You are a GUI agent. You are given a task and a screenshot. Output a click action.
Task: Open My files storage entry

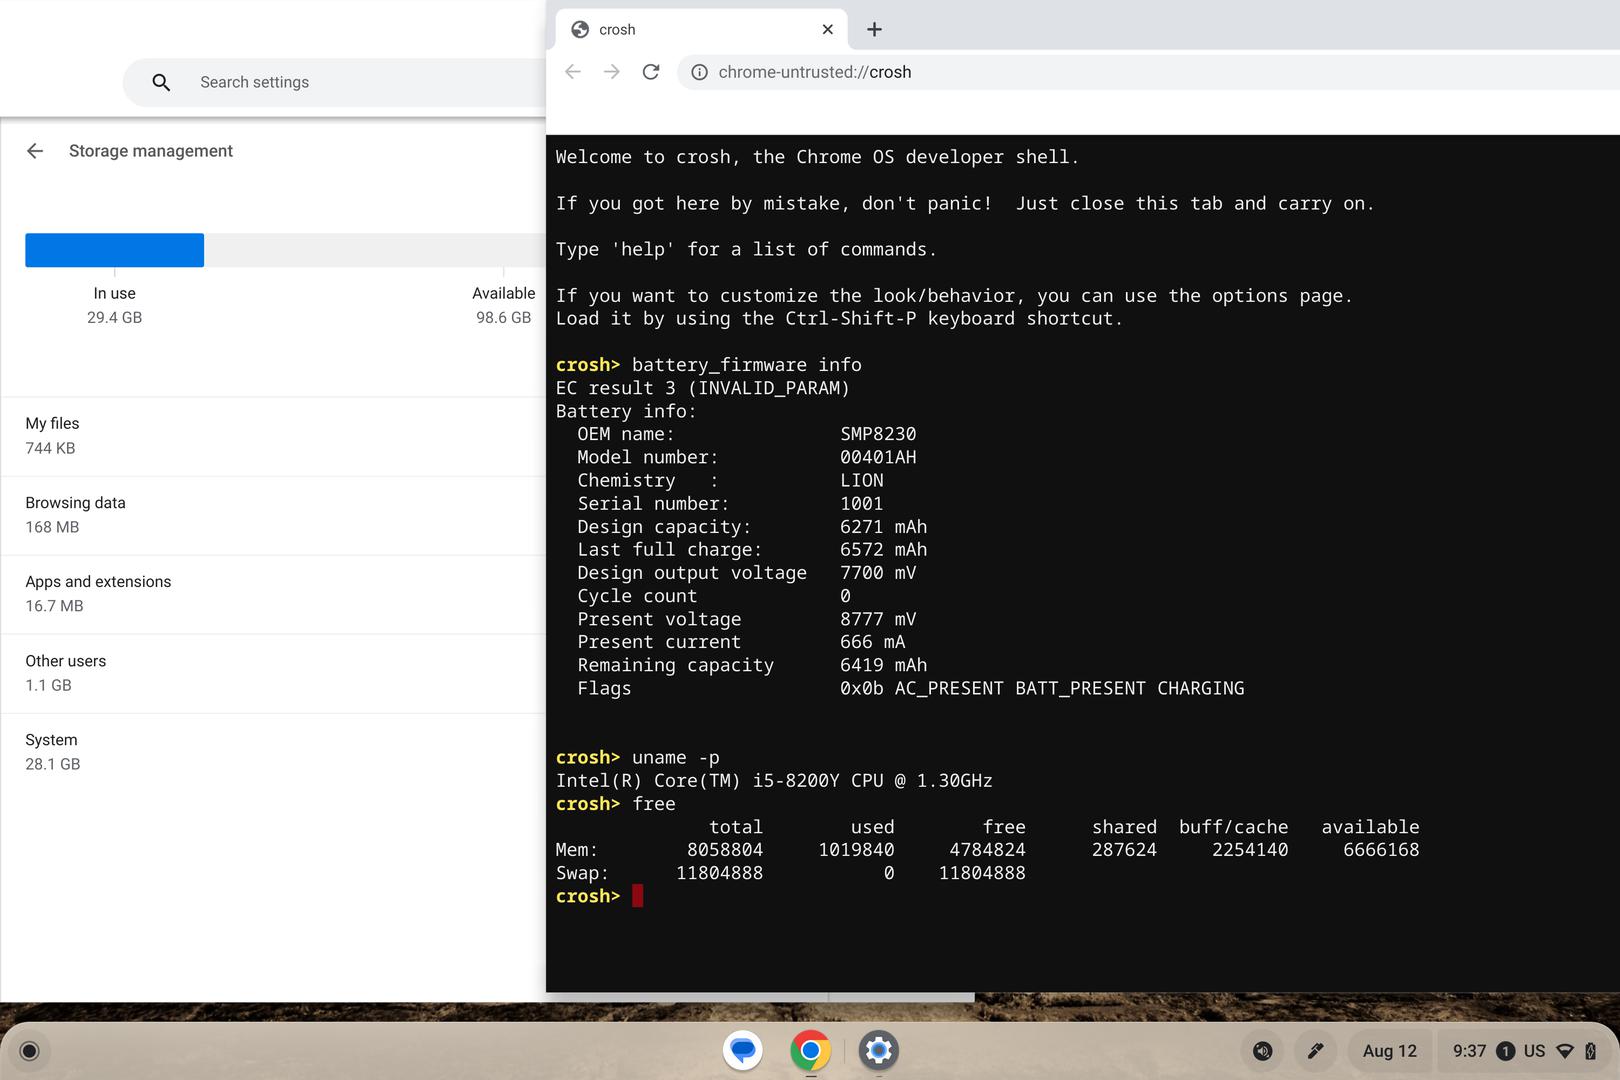(273, 436)
